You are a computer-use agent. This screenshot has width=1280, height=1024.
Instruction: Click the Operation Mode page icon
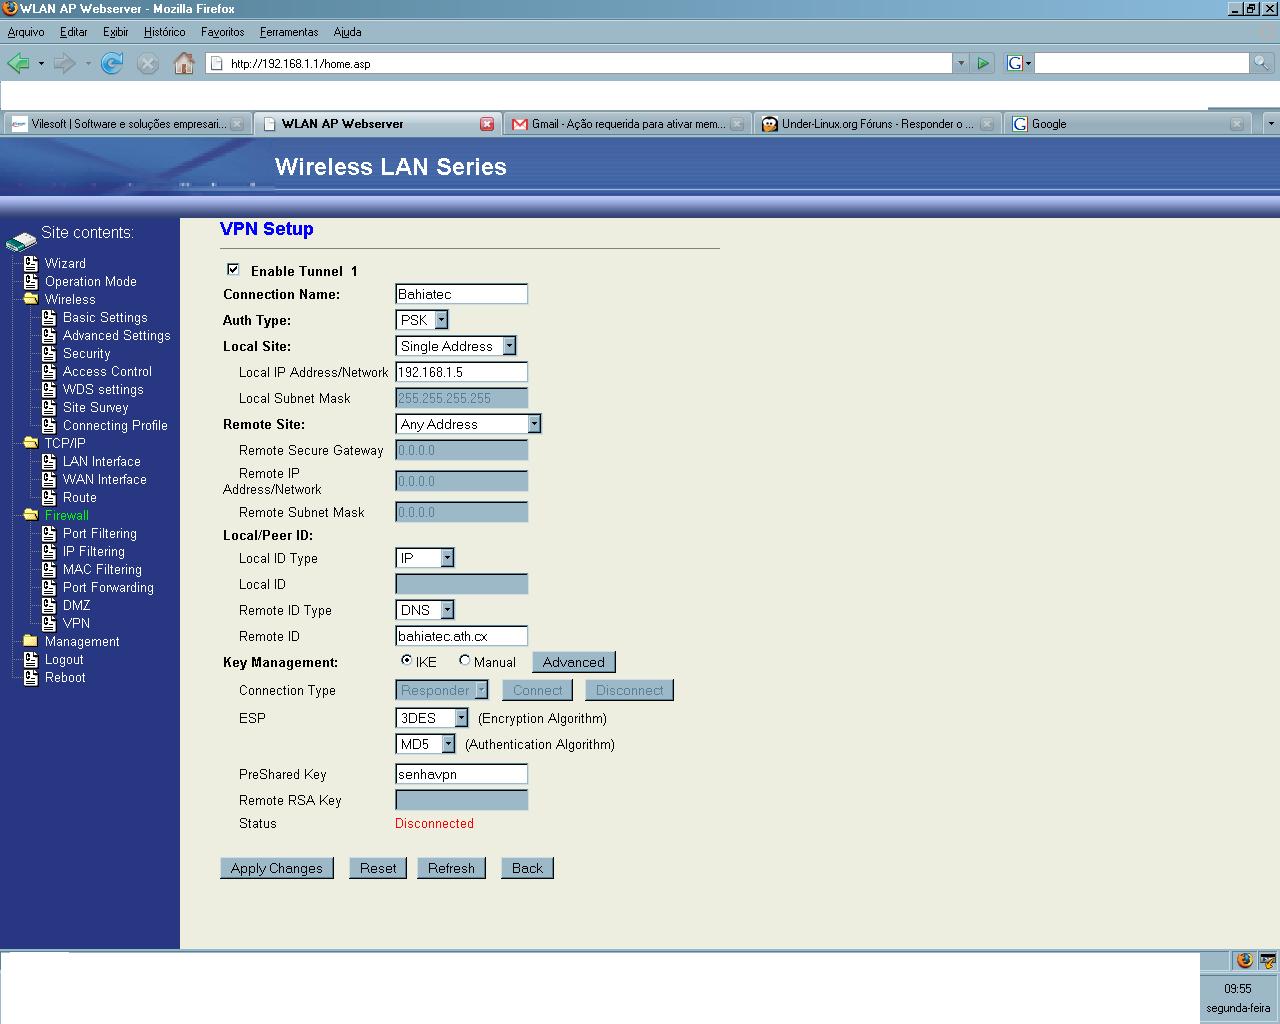click(x=31, y=281)
